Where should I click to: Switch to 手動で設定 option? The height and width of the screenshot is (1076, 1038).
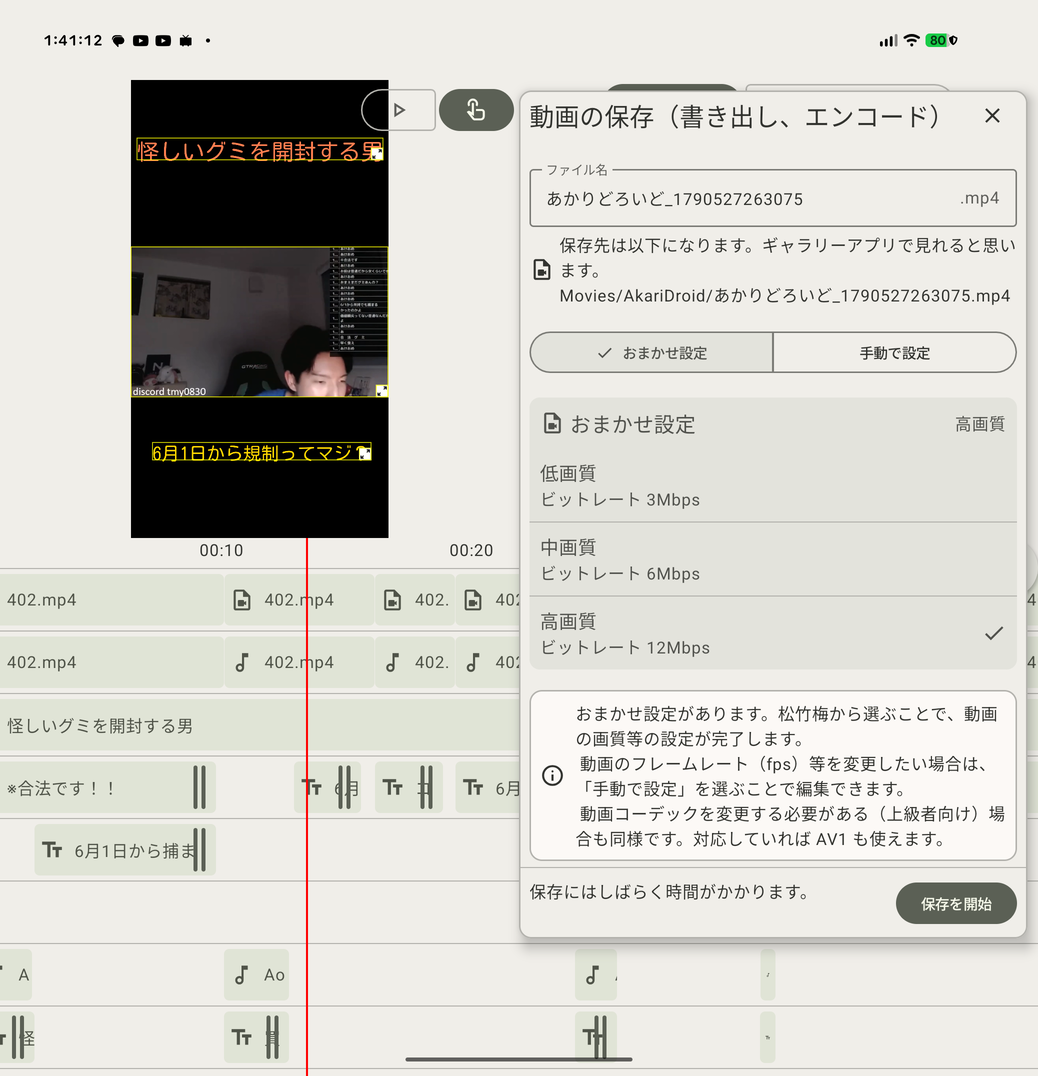click(x=894, y=353)
